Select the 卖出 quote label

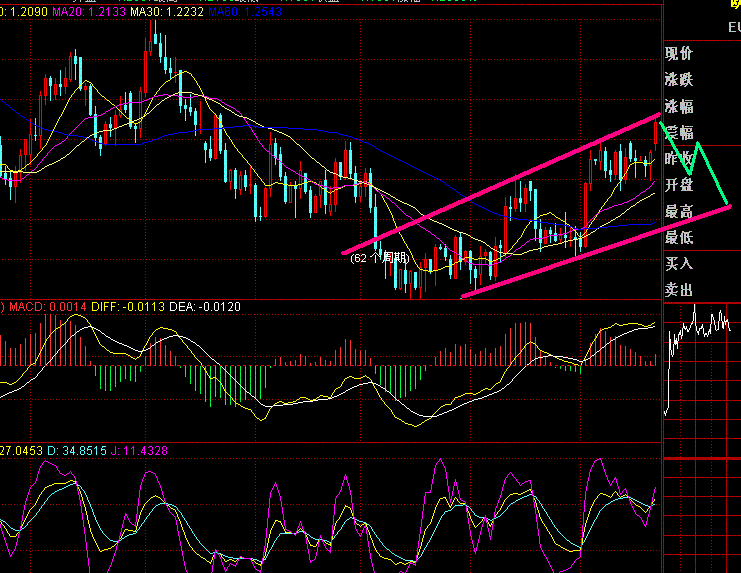coord(679,290)
